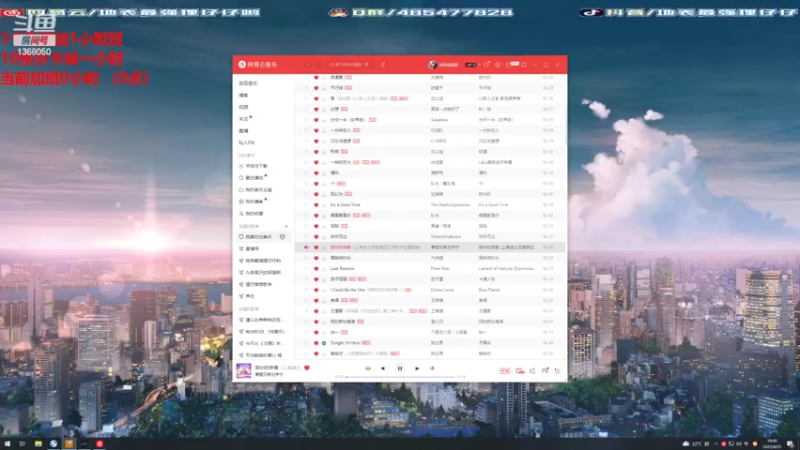Open the settings gear in header
This screenshot has width=800, height=450.
497,65
